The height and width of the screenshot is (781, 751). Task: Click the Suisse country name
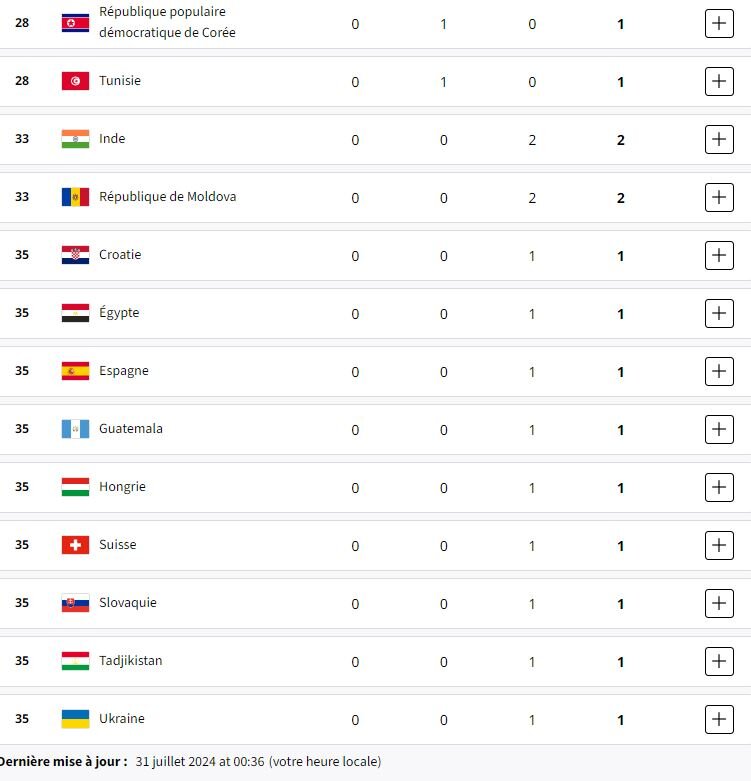118,545
